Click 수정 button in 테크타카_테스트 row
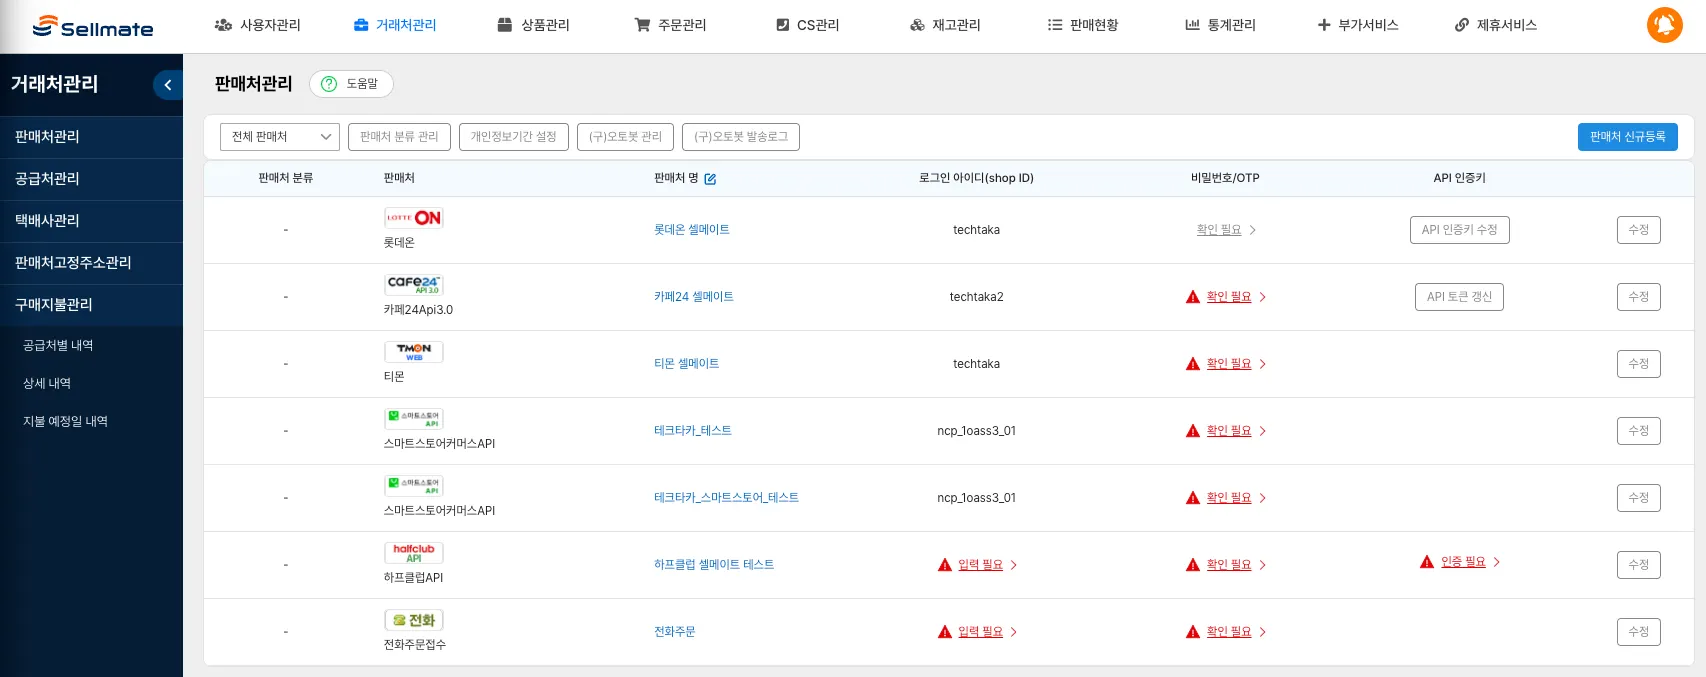1706x677 pixels. 1638,431
